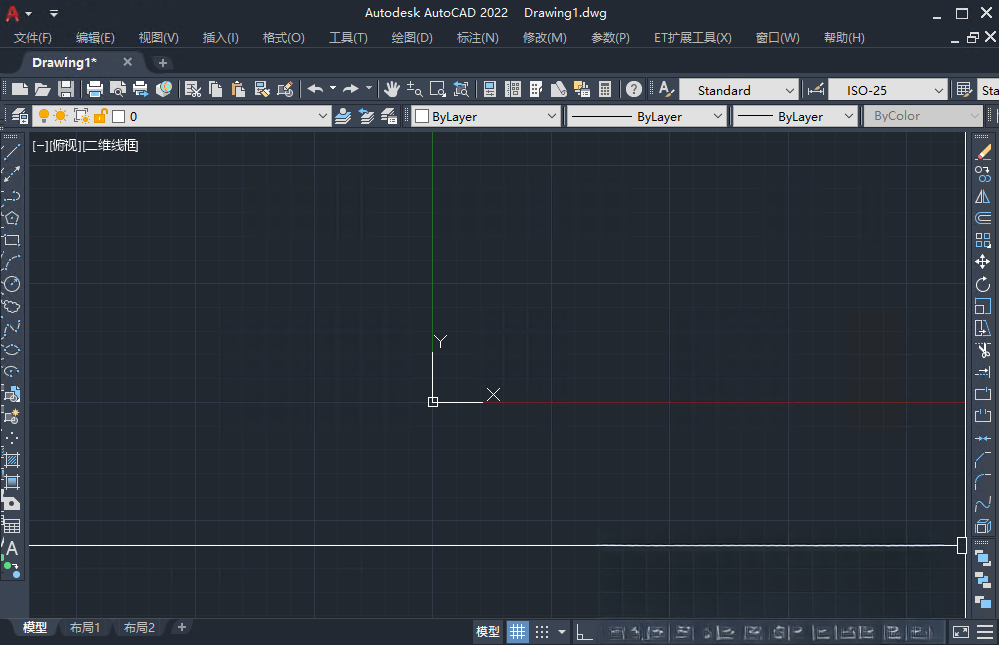Open the ByLayer color dropdown
The width and height of the screenshot is (999, 645).
click(552, 116)
